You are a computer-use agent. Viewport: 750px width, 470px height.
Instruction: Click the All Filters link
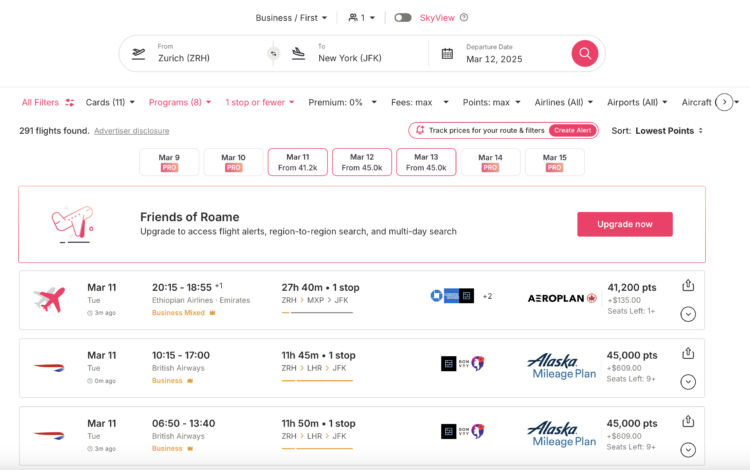click(x=40, y=102)
